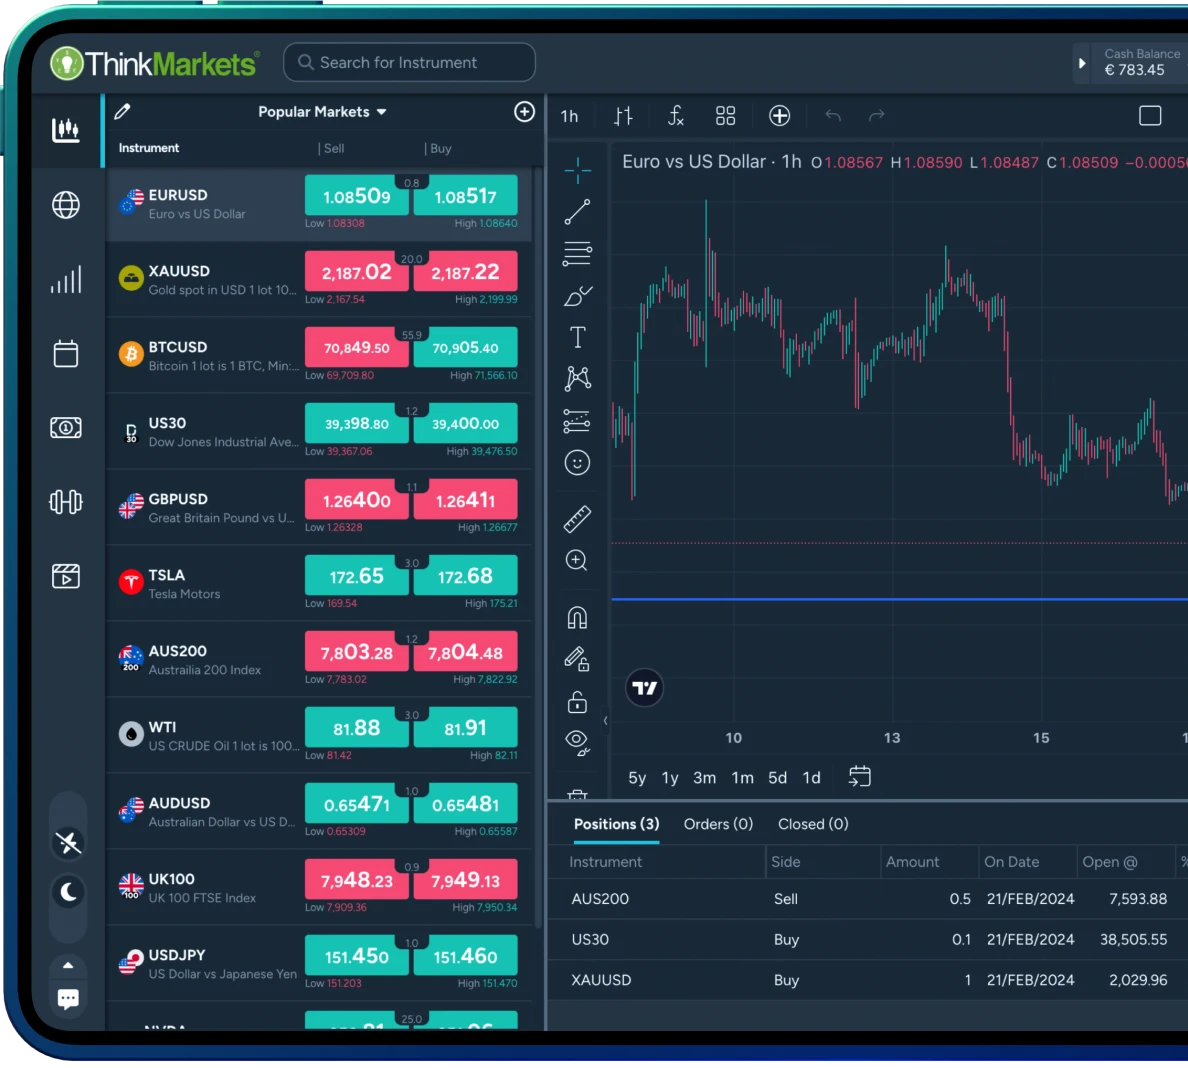Image resolution: width=1188 pixels, height=1068 pixels.
Task: Open the emoji annotation tool
Action: (x=577, y=462)
